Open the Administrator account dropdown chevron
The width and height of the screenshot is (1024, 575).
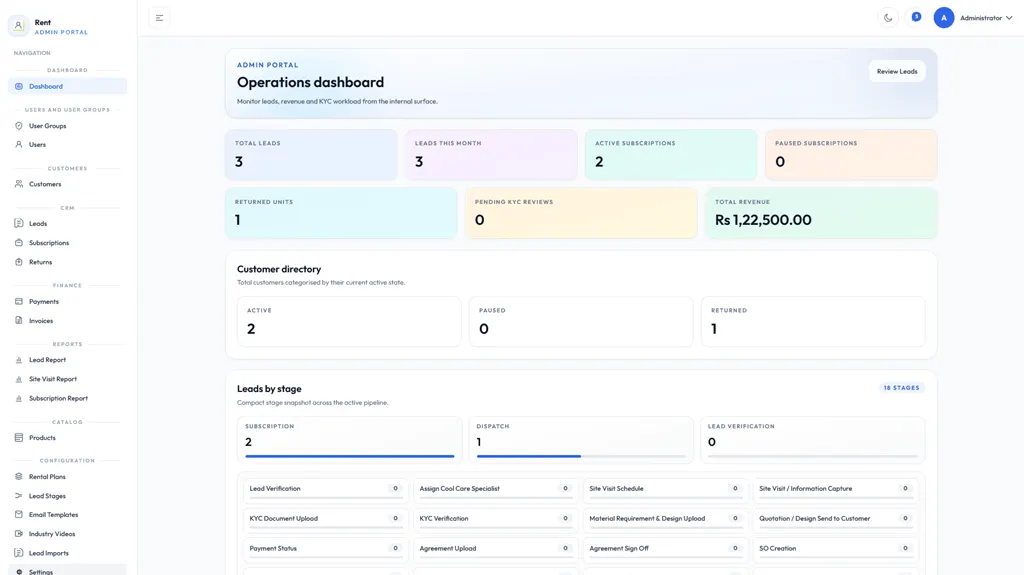[x=1009, y=18]
